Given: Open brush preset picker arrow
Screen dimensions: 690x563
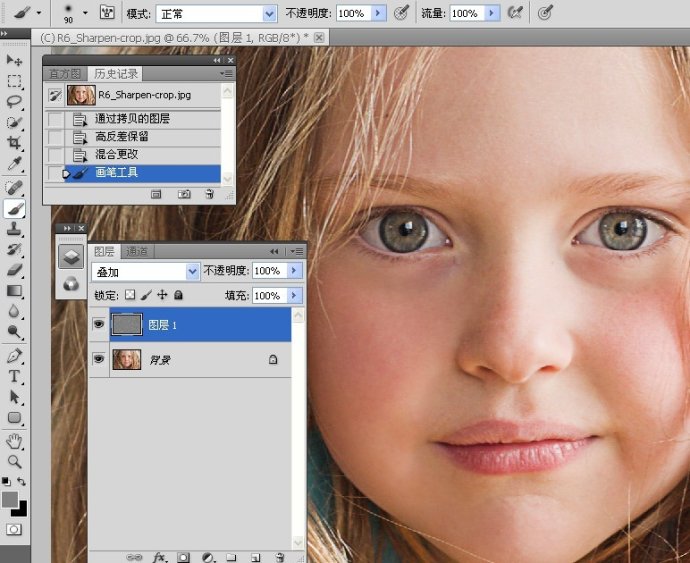Looking at the screenshot, I should (x=85, y=13).
